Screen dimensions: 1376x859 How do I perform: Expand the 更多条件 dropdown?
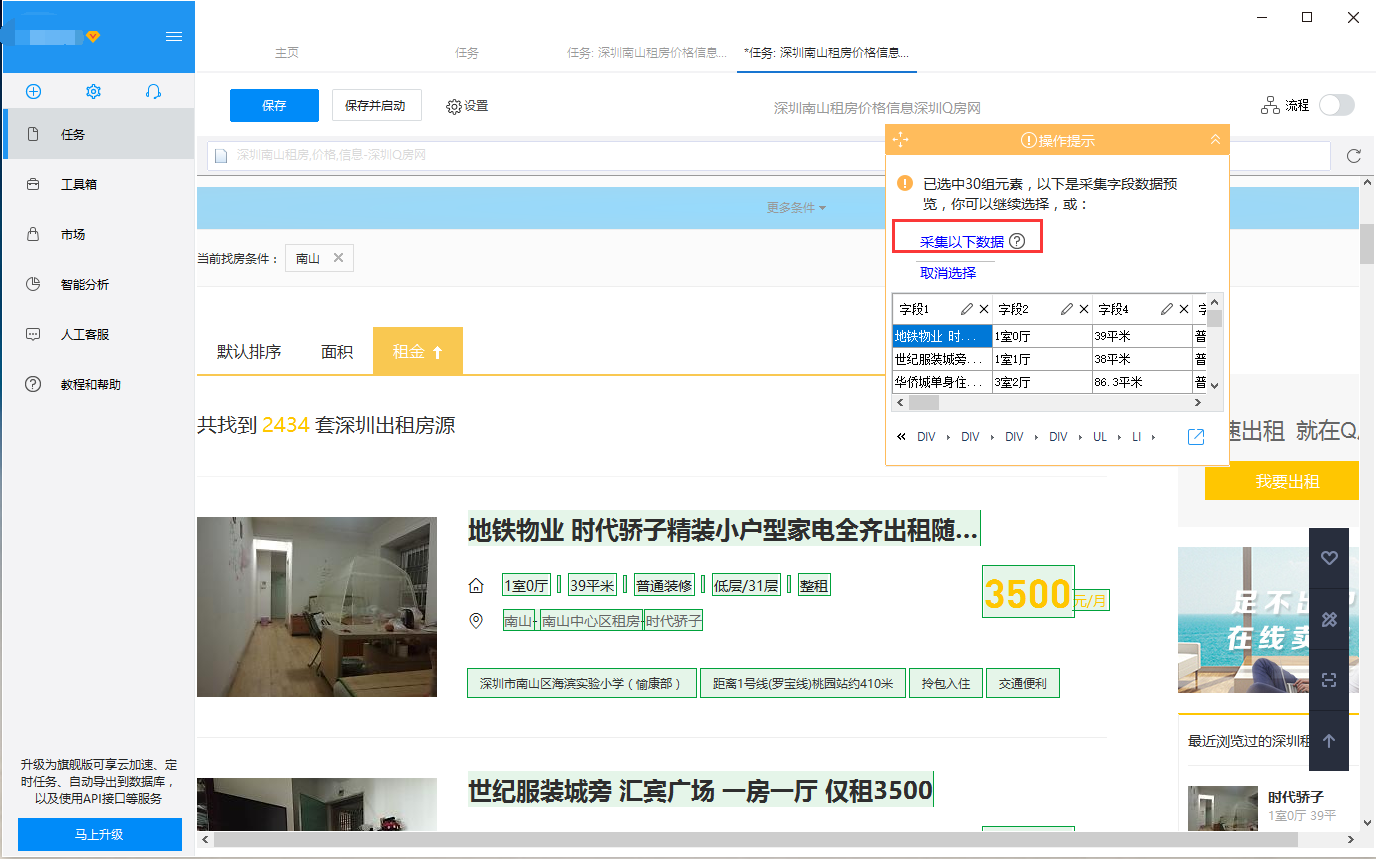[796, 208]
